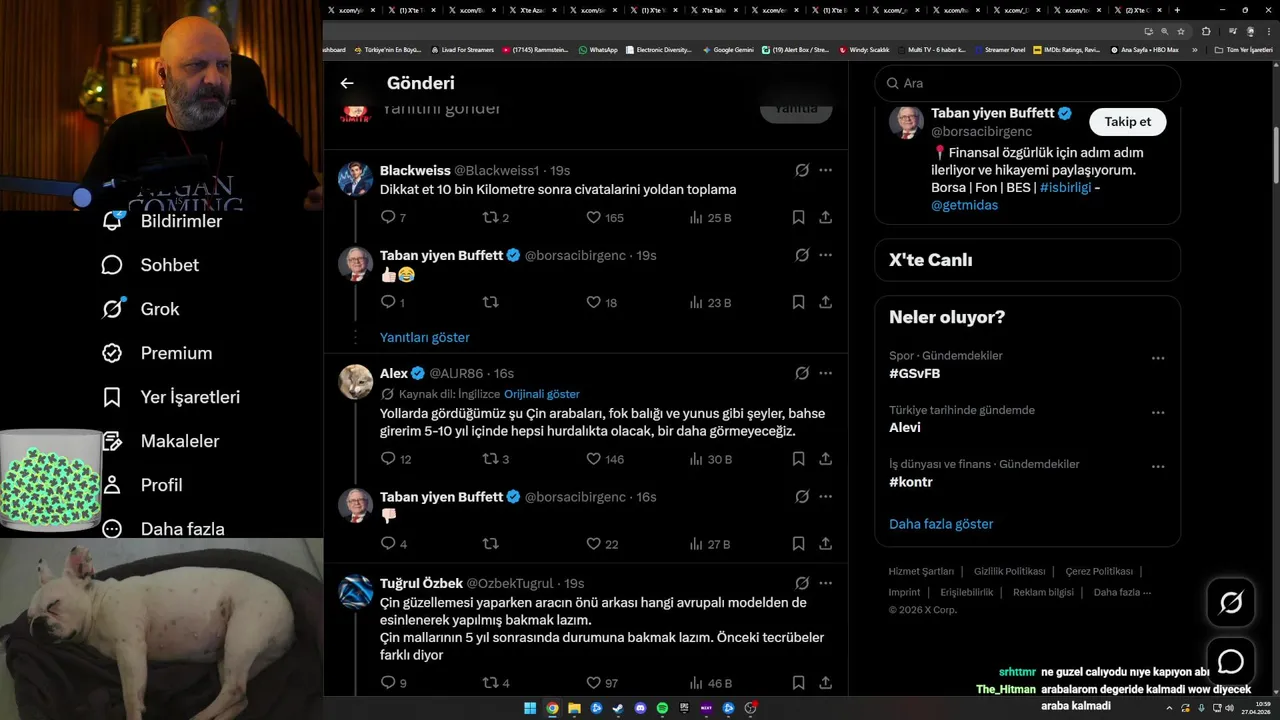Image resolution: width=1280 pixels, height=720 pixels.
Task: Open the Bildirimler notifications menu item
Action: (x=162, y=221)
